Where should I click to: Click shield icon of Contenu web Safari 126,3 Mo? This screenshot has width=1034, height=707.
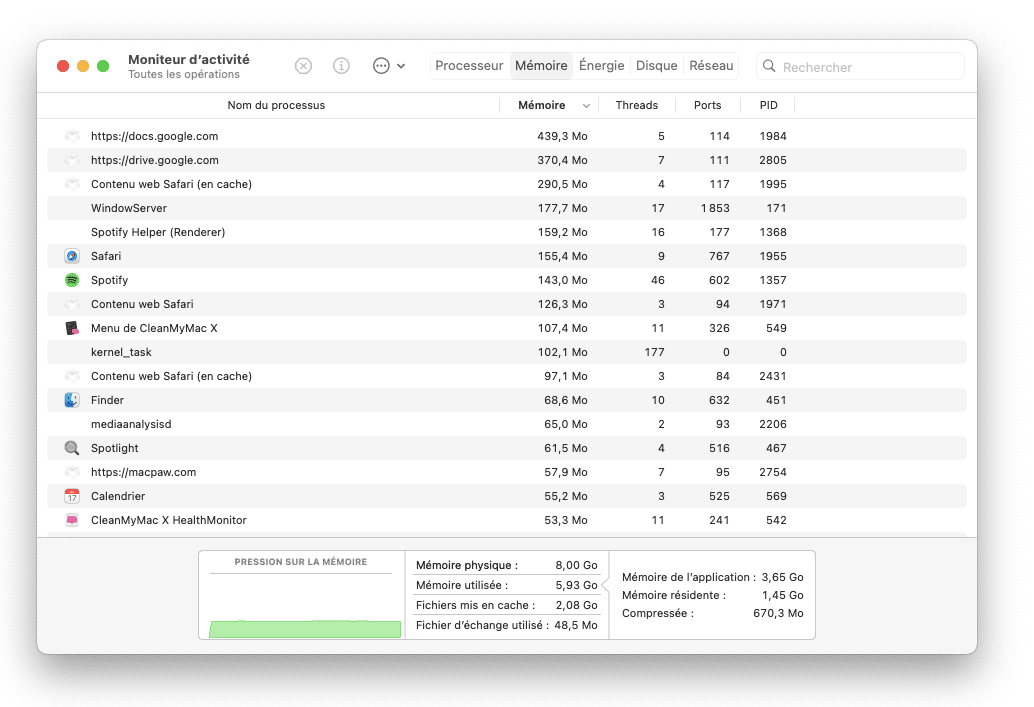[72, 304]
